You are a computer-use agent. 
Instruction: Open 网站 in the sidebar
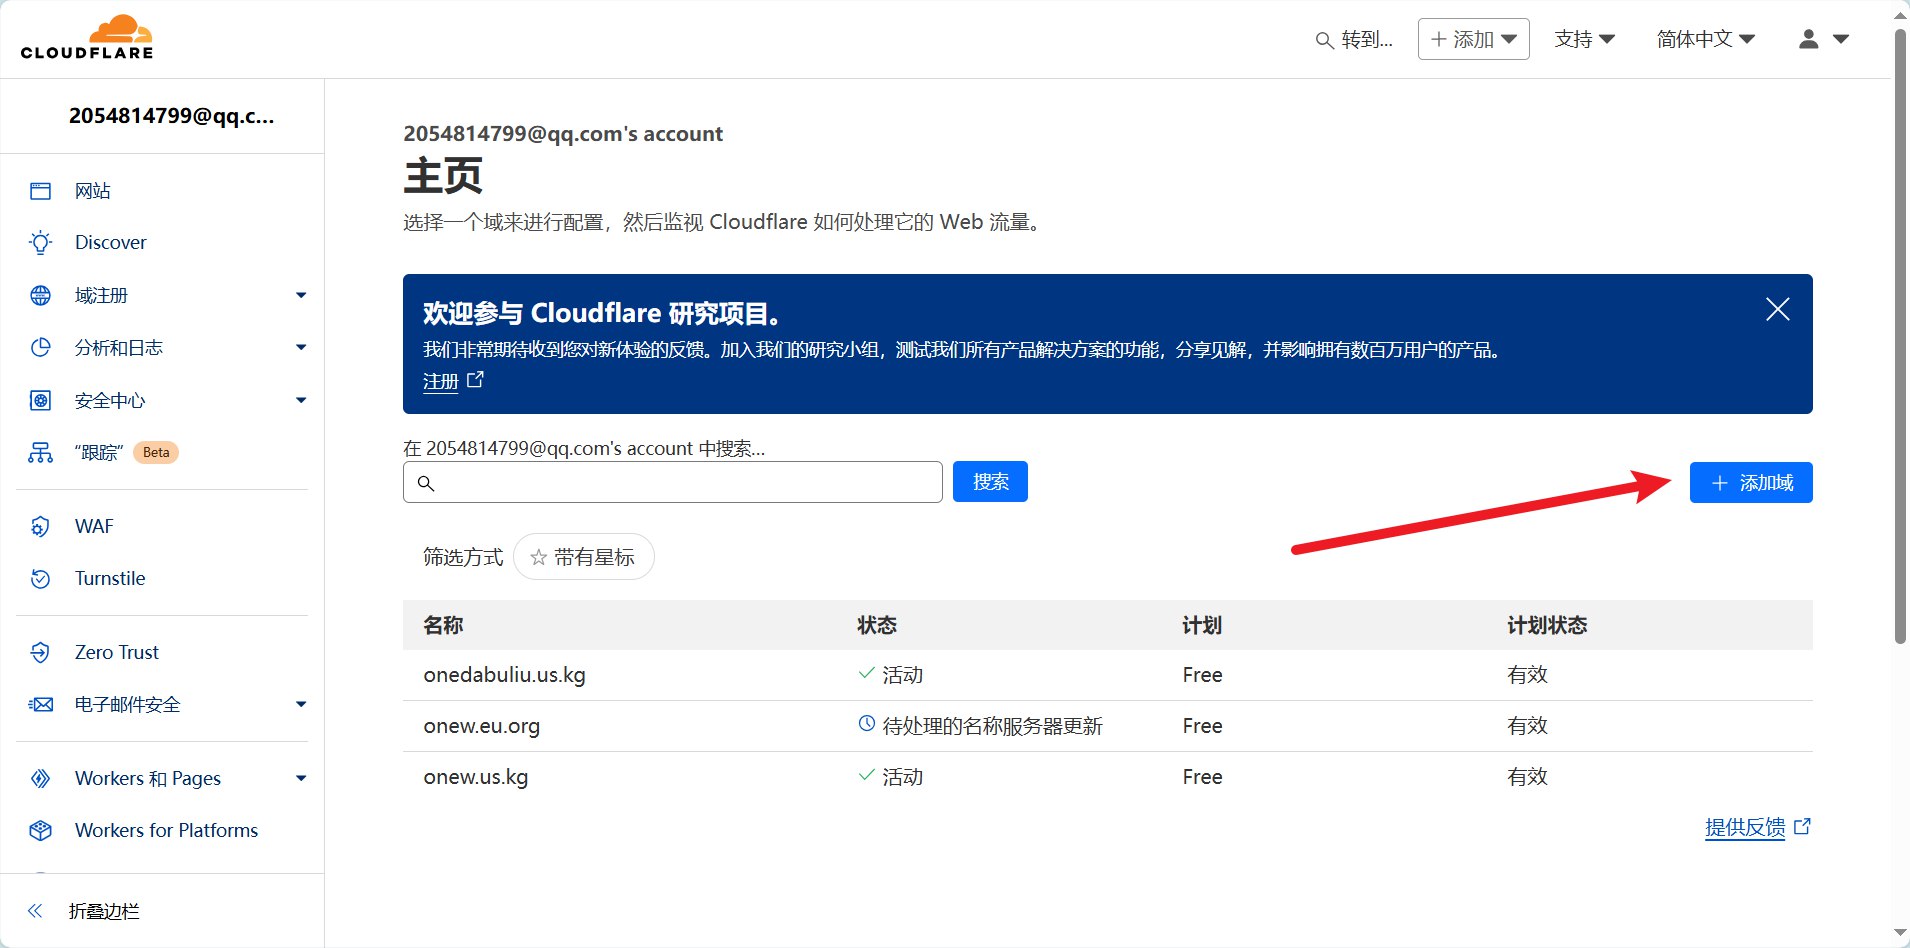click(x=93, y=191)
